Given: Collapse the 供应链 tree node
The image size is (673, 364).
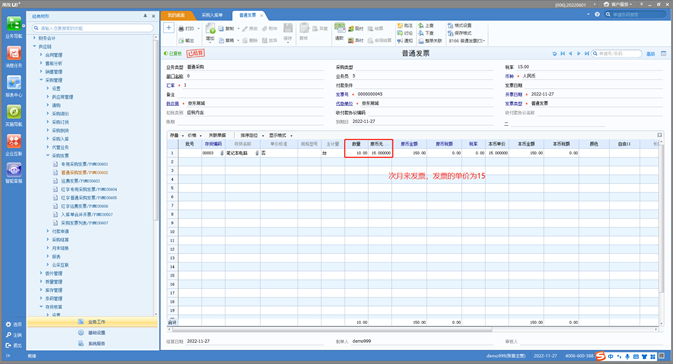Looking at the screenshot, I should pos(35,46).
